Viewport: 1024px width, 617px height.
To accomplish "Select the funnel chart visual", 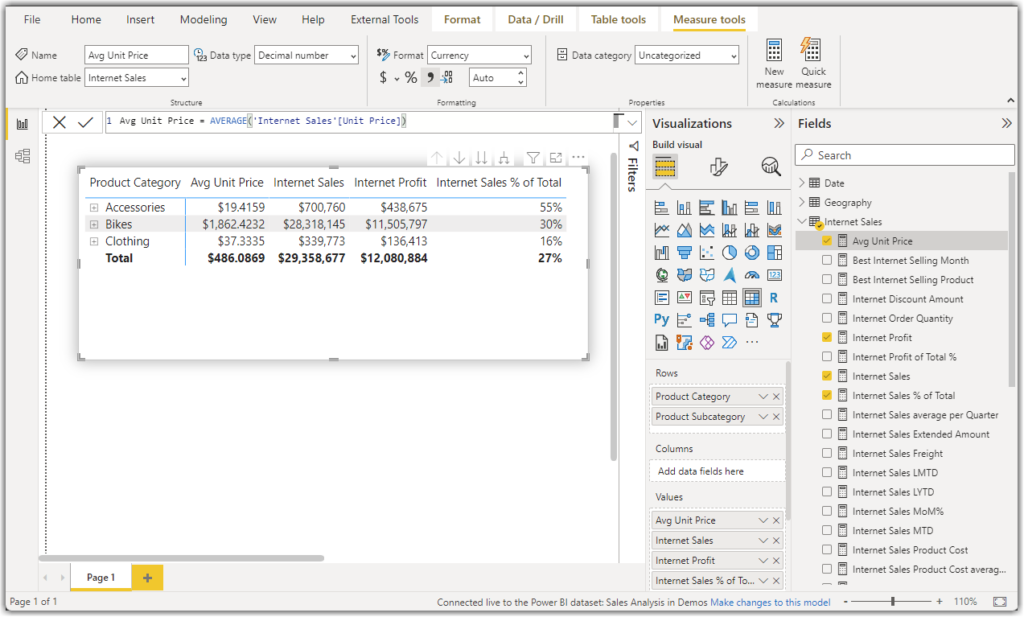I will [x=684, y=253].
